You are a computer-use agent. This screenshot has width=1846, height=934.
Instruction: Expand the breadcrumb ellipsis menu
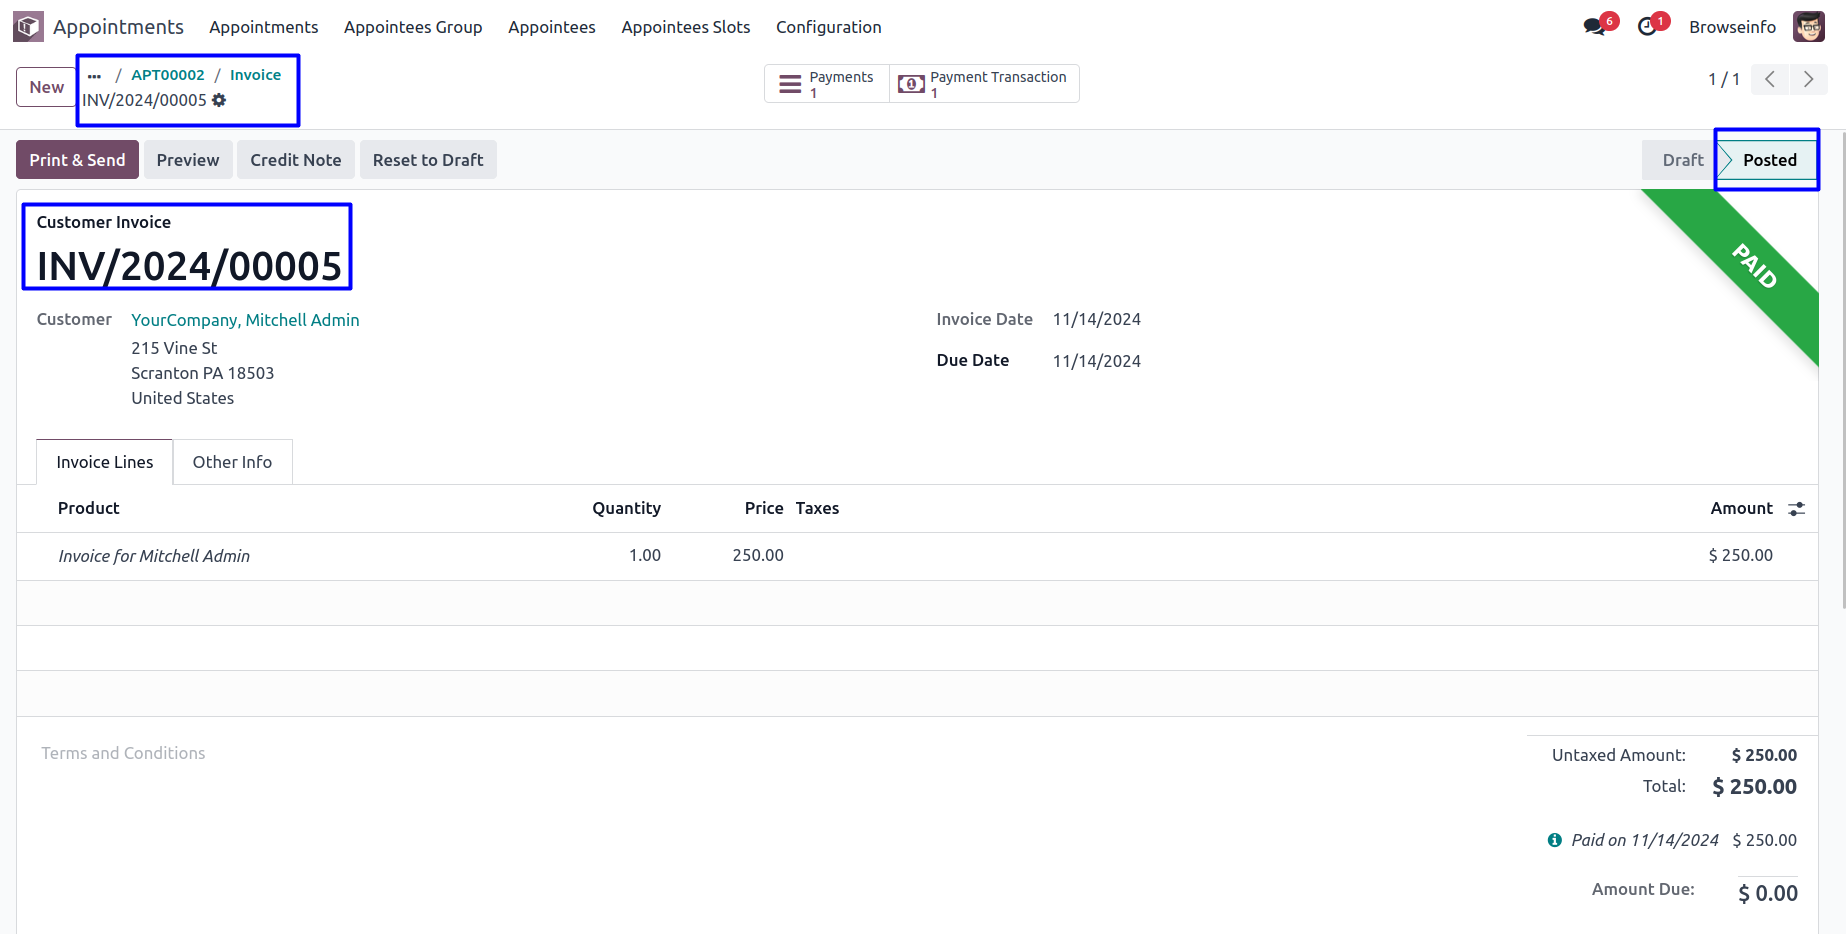95,76
